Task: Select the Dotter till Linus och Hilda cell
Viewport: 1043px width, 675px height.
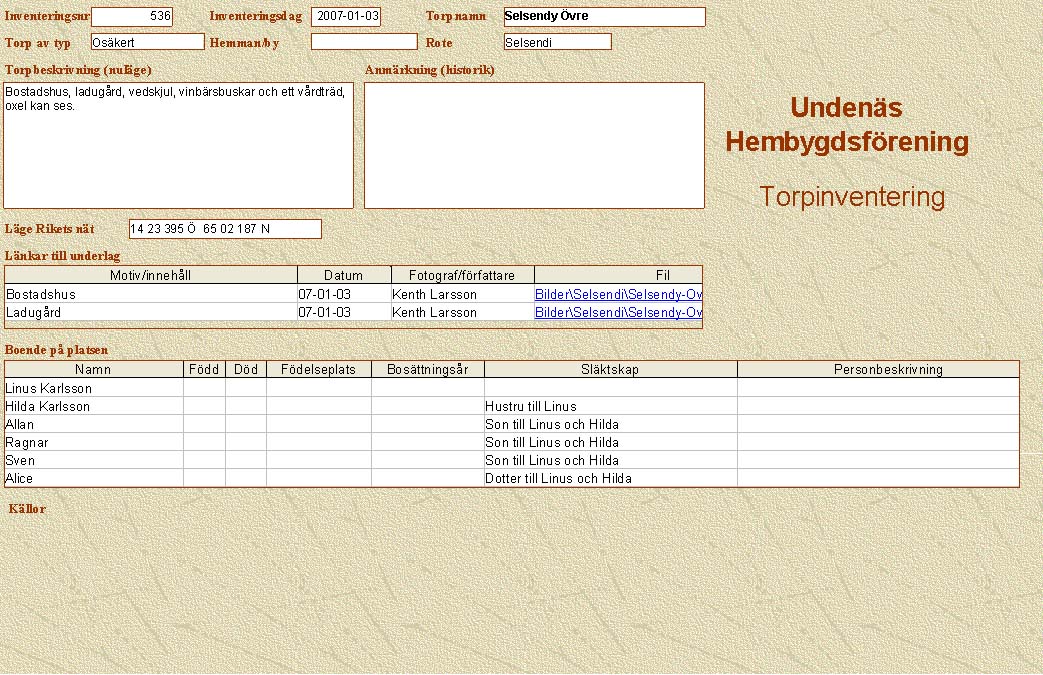Action: point(610,478)
